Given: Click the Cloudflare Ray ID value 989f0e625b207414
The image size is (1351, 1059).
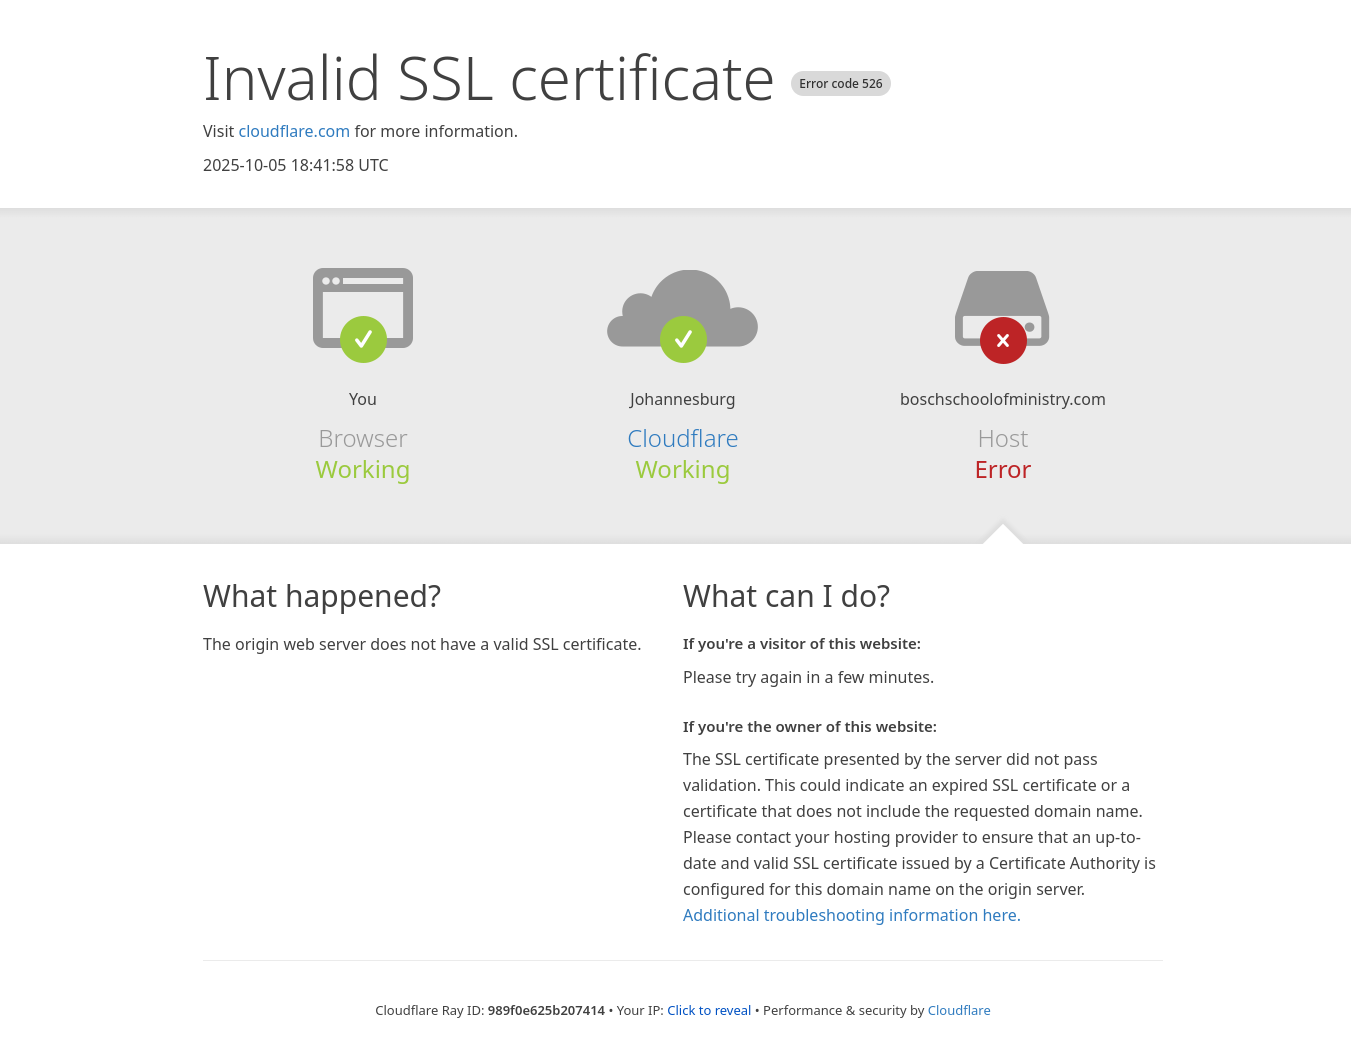Looking at the screenshot, I should (546, 1010).
